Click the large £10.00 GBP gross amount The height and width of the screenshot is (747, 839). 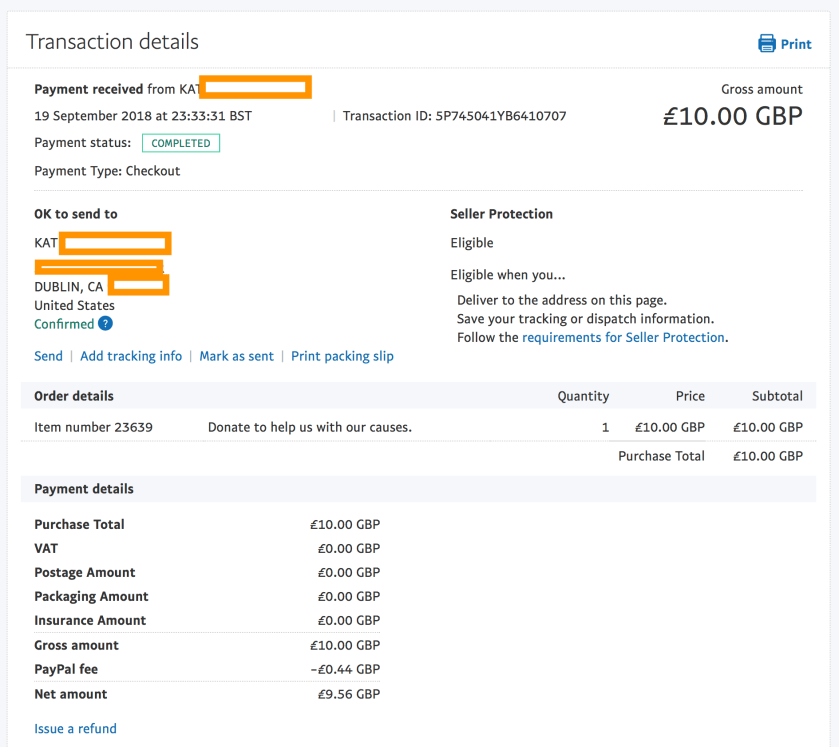coord(732,116)
